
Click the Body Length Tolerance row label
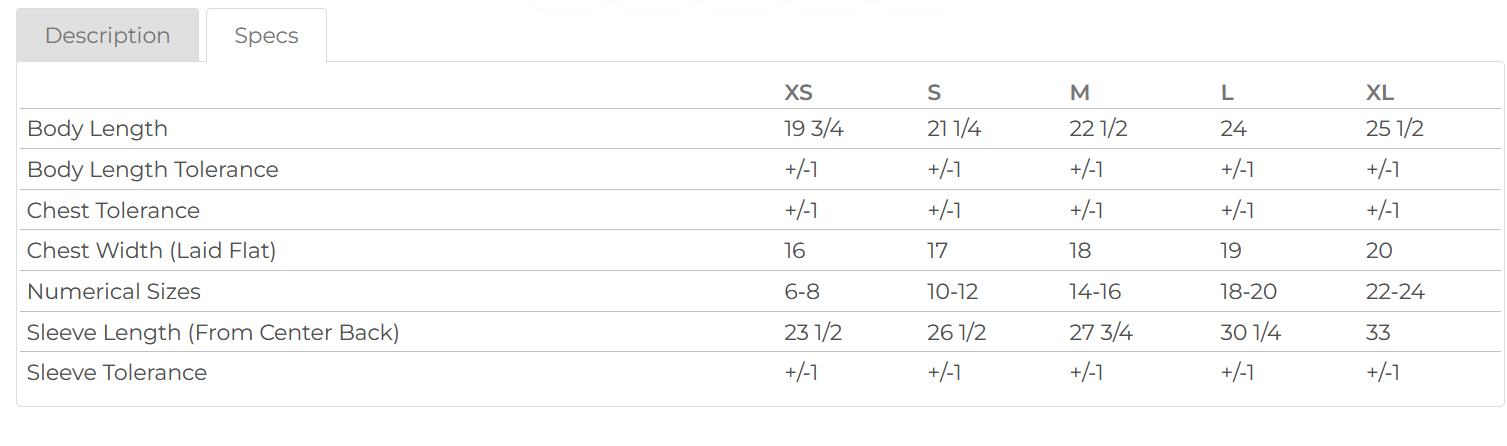coord(152,170)
